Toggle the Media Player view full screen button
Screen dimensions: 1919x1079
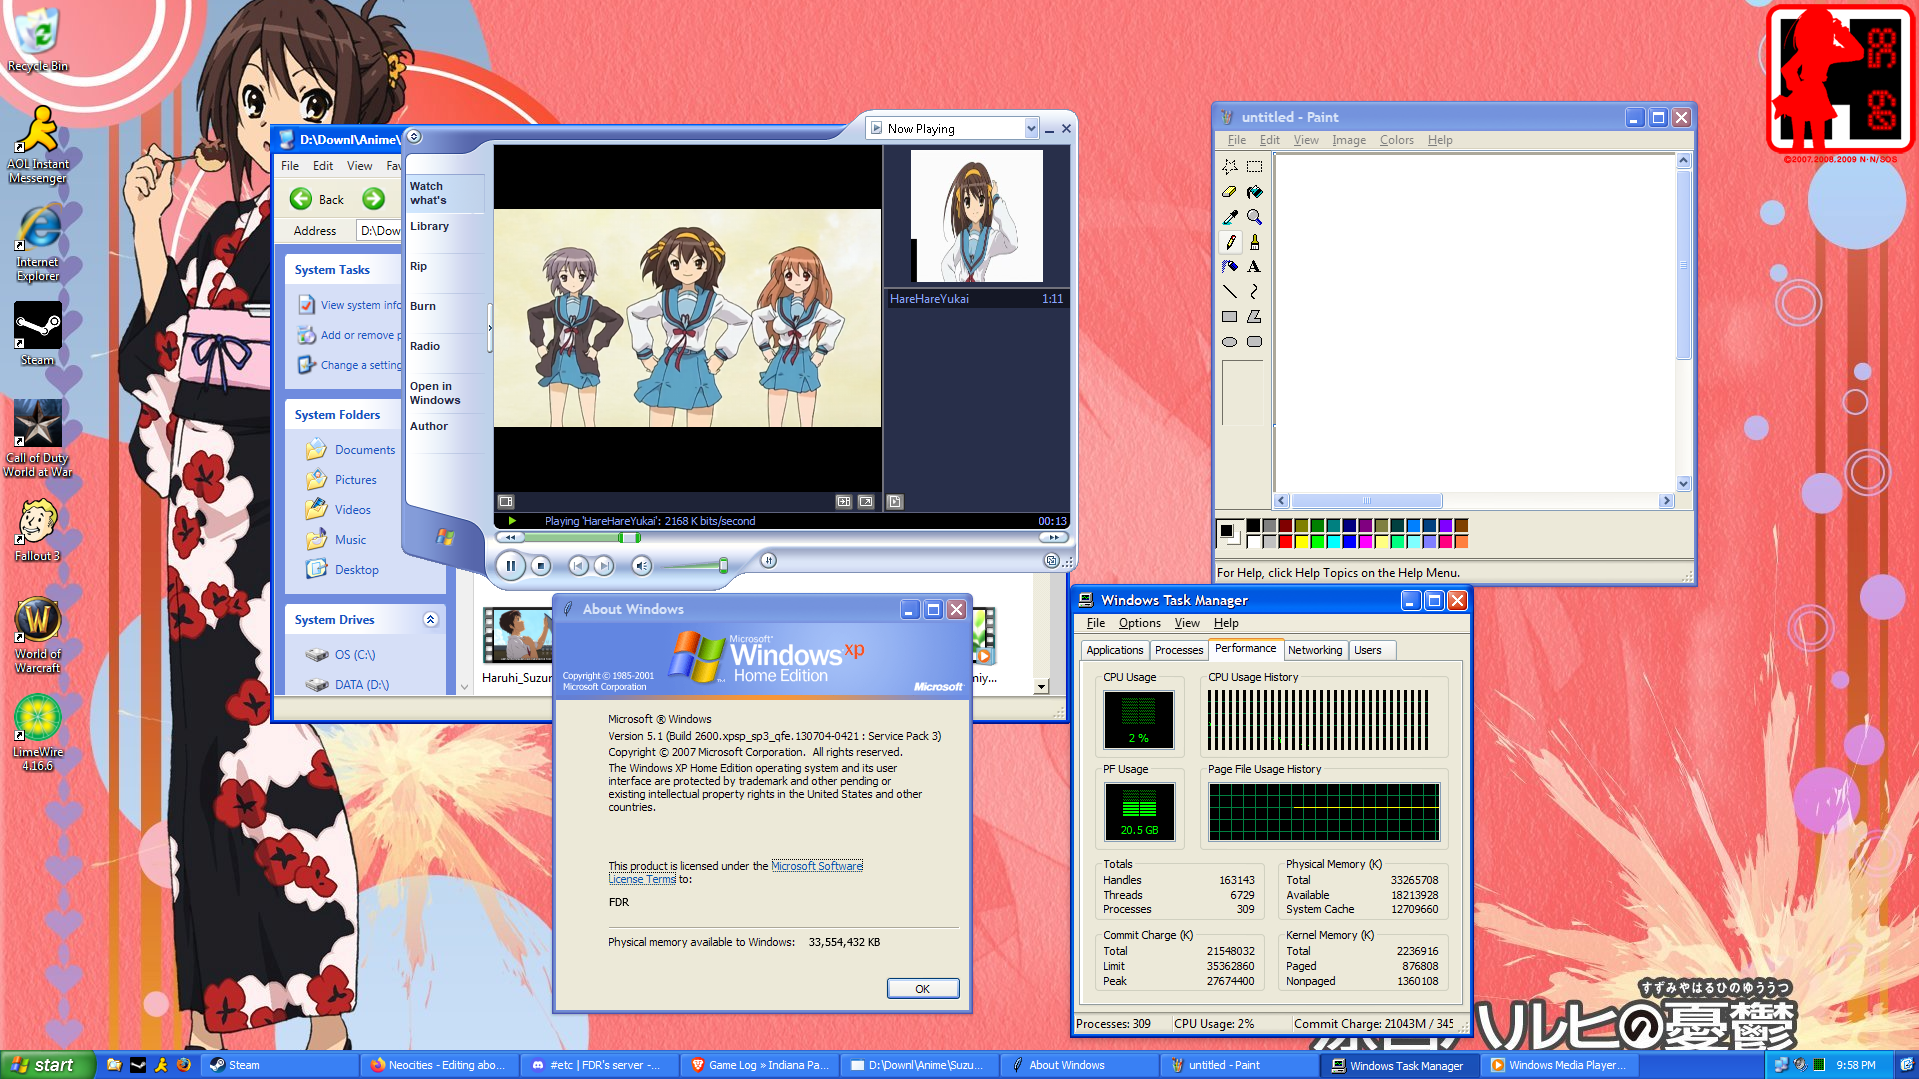click(x=866, y=502)
